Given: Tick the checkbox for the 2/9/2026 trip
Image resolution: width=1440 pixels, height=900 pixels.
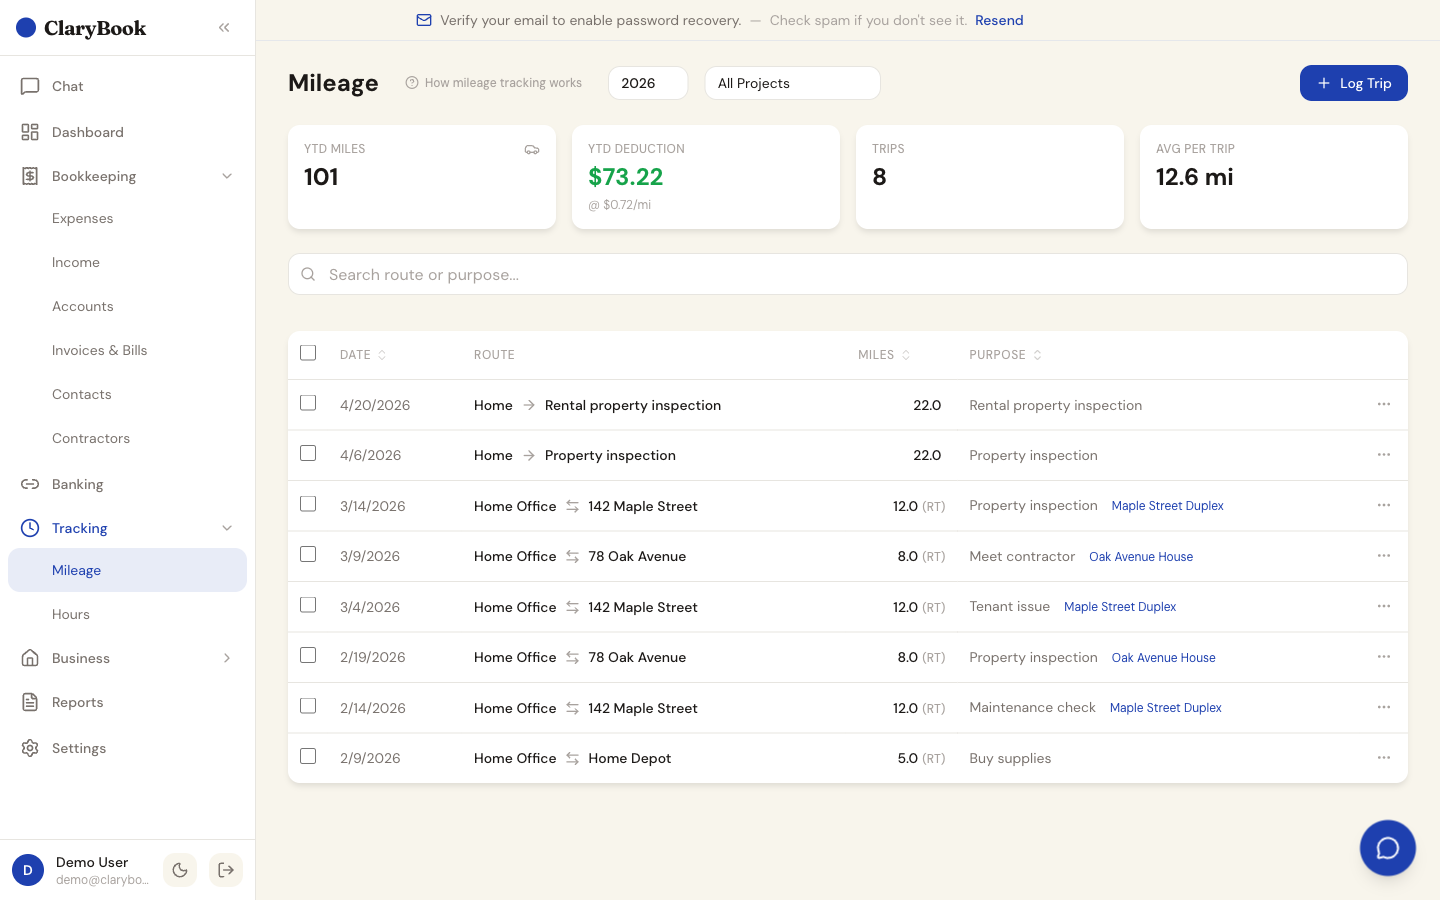Looking at the screenshot, I should 308,757.
